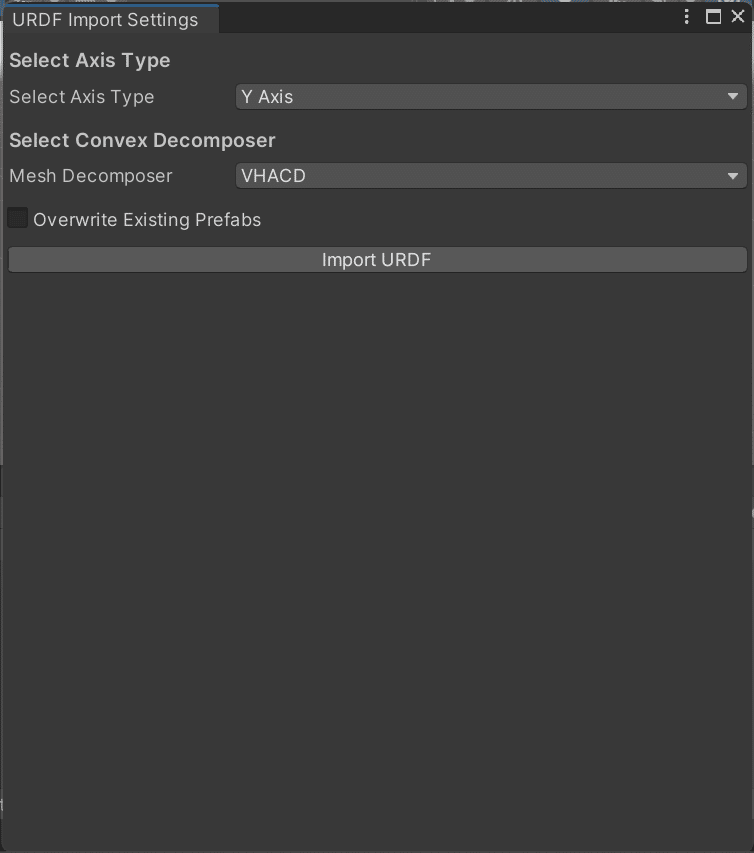Click the Mesh Decomposer field label
This screenshot has height=853, width=754.
coord(91,176)
